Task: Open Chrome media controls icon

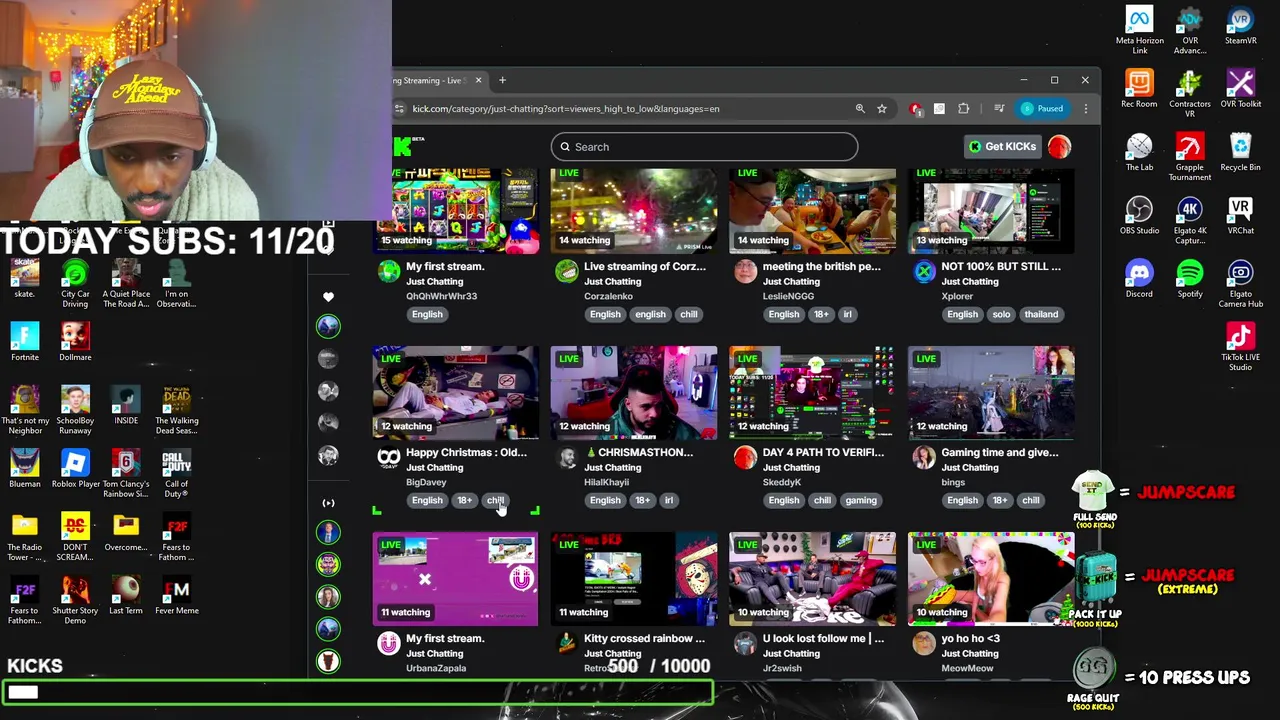Action: tap(998, 109)
